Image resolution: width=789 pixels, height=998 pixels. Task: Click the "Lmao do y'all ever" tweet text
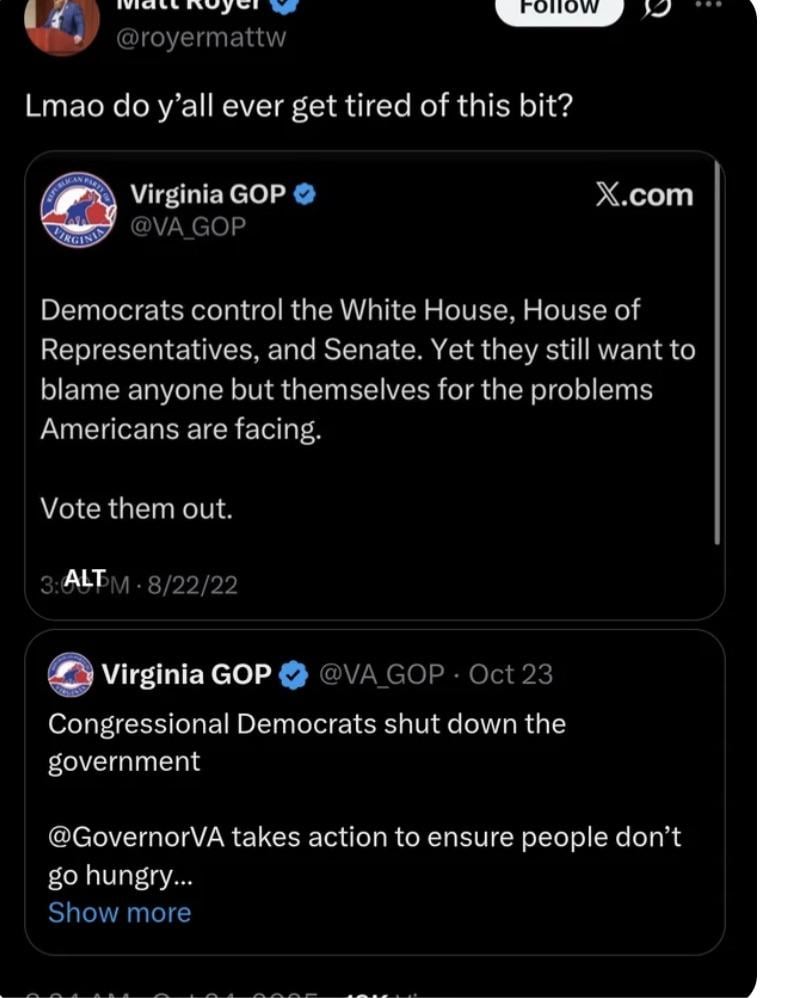click(298, 106)
